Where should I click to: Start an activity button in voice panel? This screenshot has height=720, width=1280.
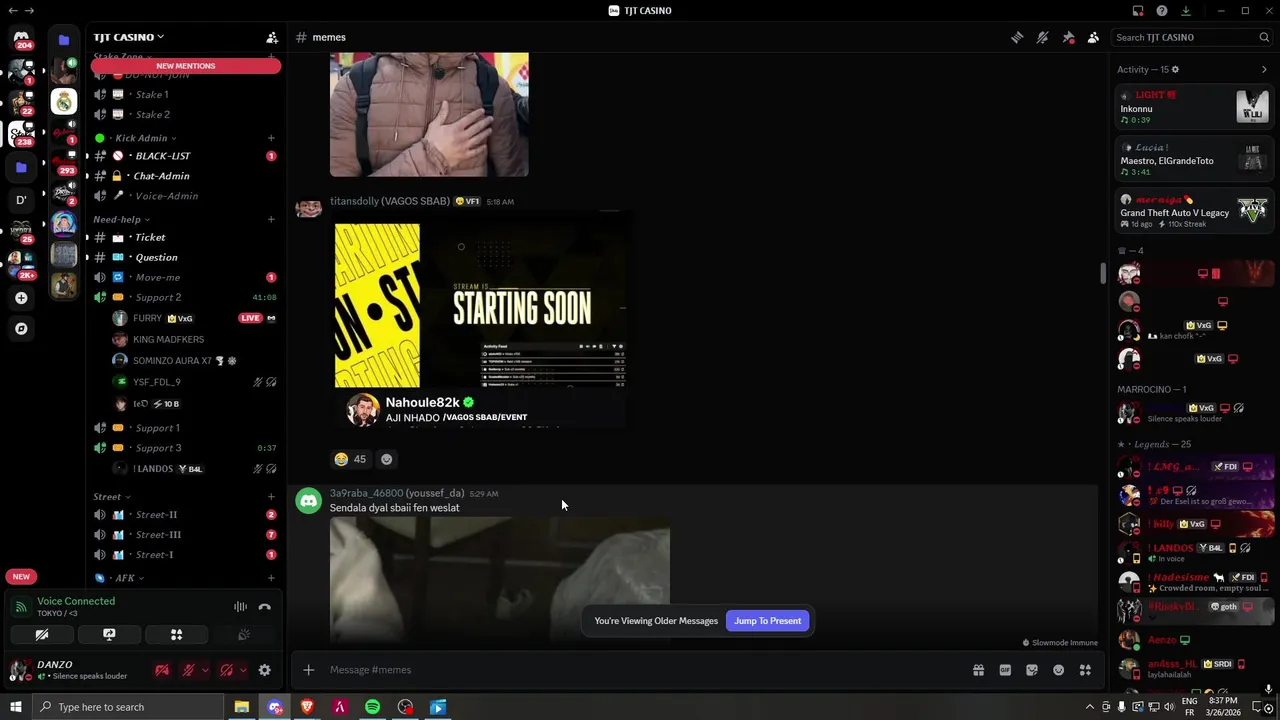point(176,635)
